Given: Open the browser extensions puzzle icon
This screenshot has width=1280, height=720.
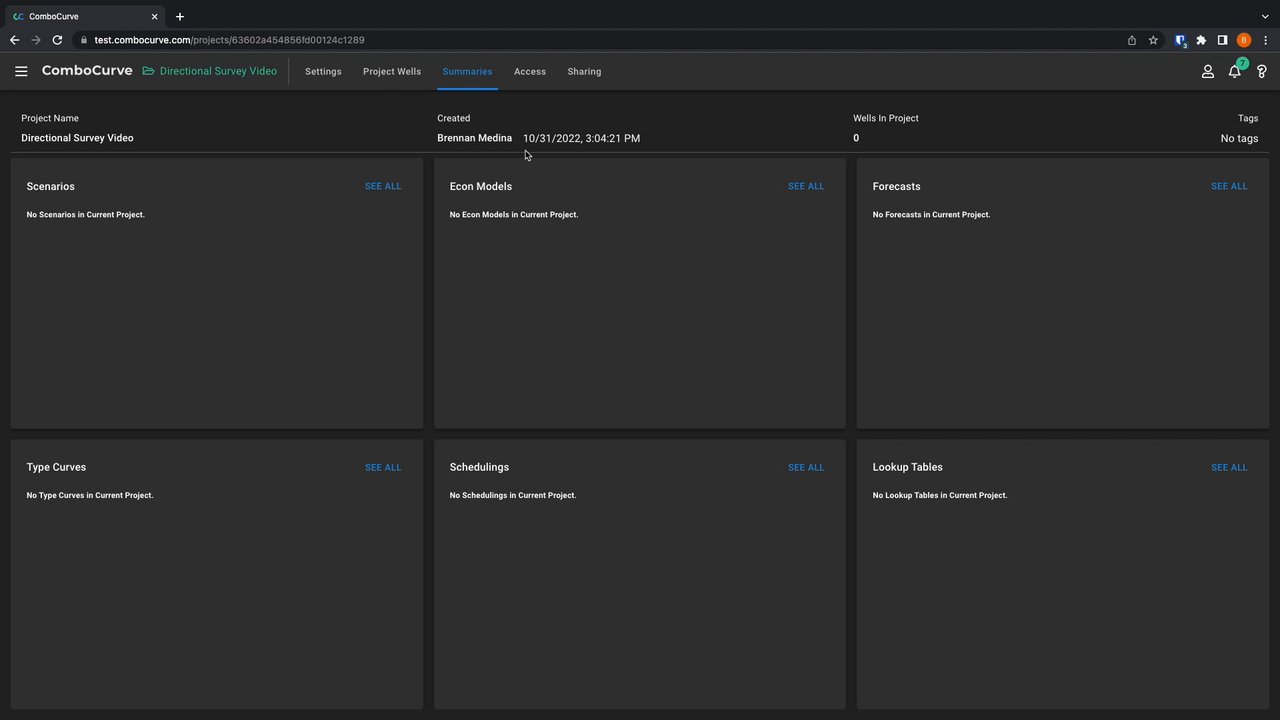Looking at the screenshot, I should 1201,40.
